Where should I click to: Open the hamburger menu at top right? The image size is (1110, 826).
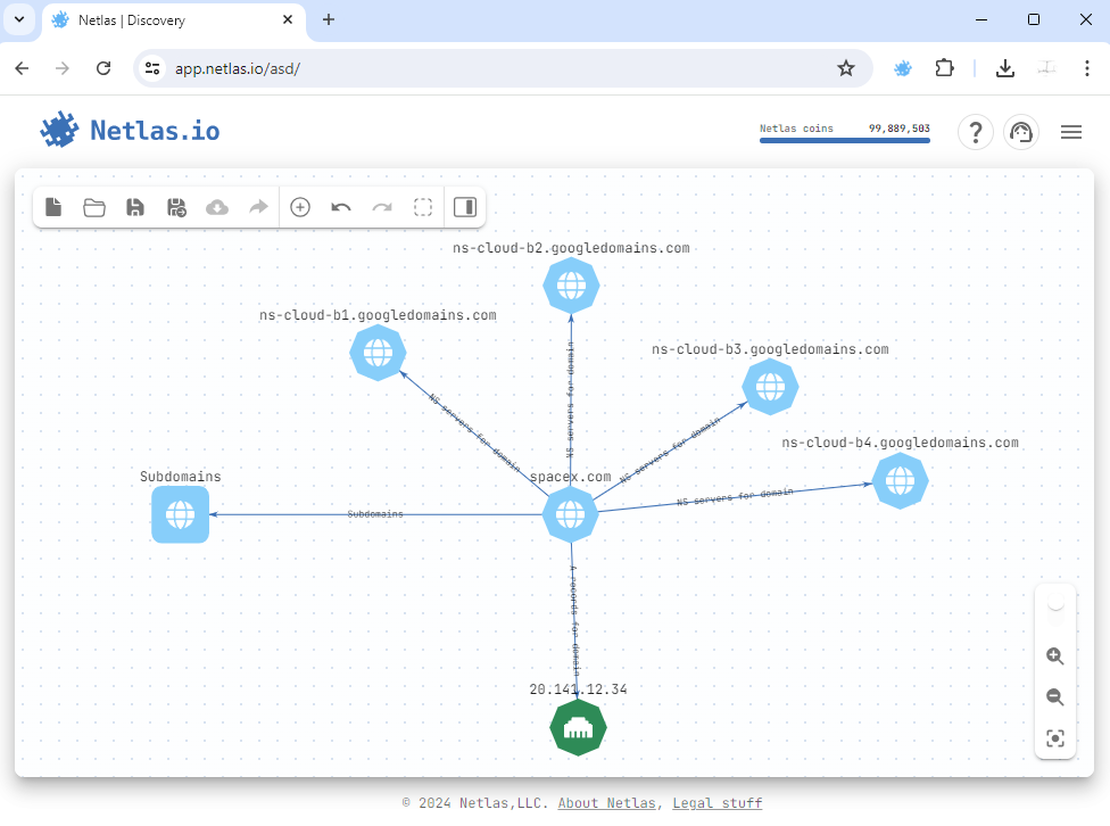[1071, 131]
